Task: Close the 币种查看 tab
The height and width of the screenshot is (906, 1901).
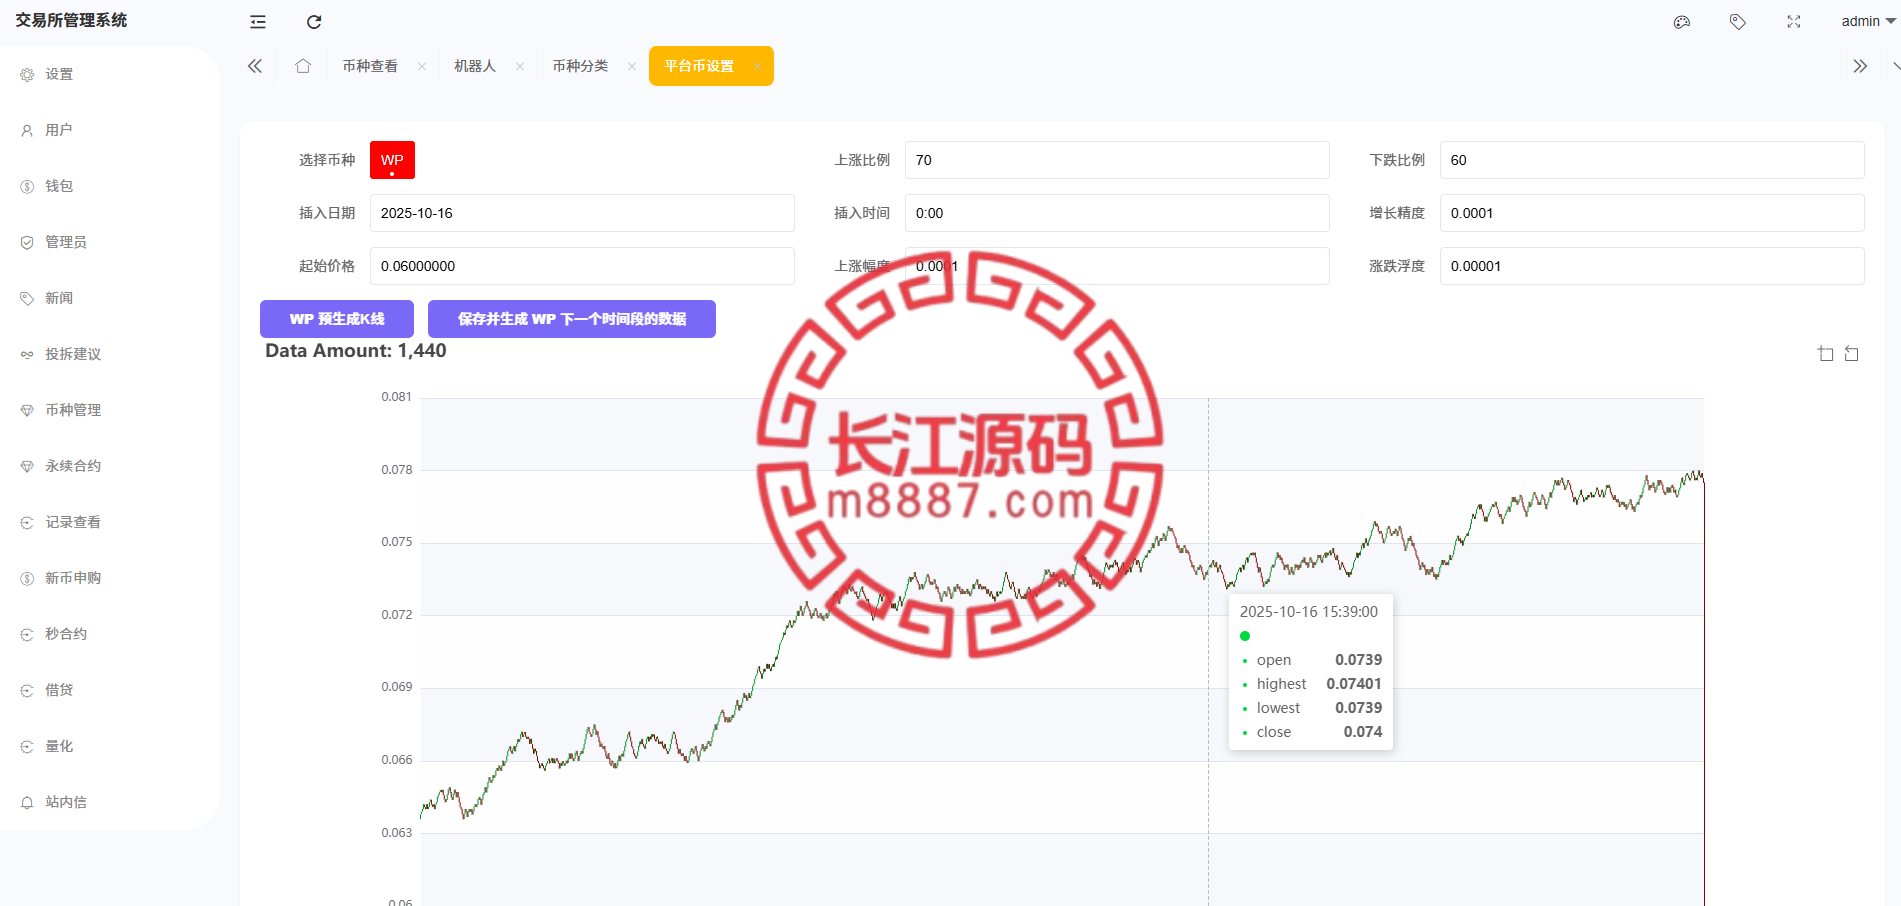Action: [x=422, y=67]
